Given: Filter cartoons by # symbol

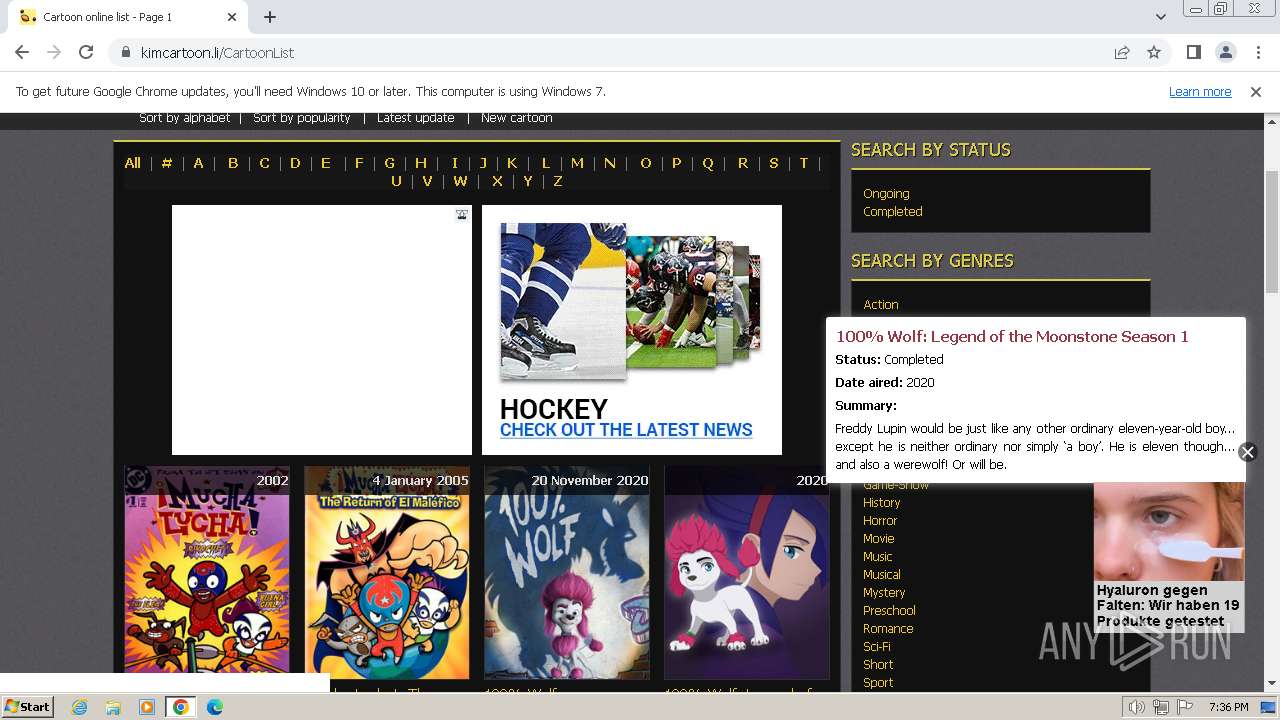Looking at the screenshot, I should pos(167,163).
